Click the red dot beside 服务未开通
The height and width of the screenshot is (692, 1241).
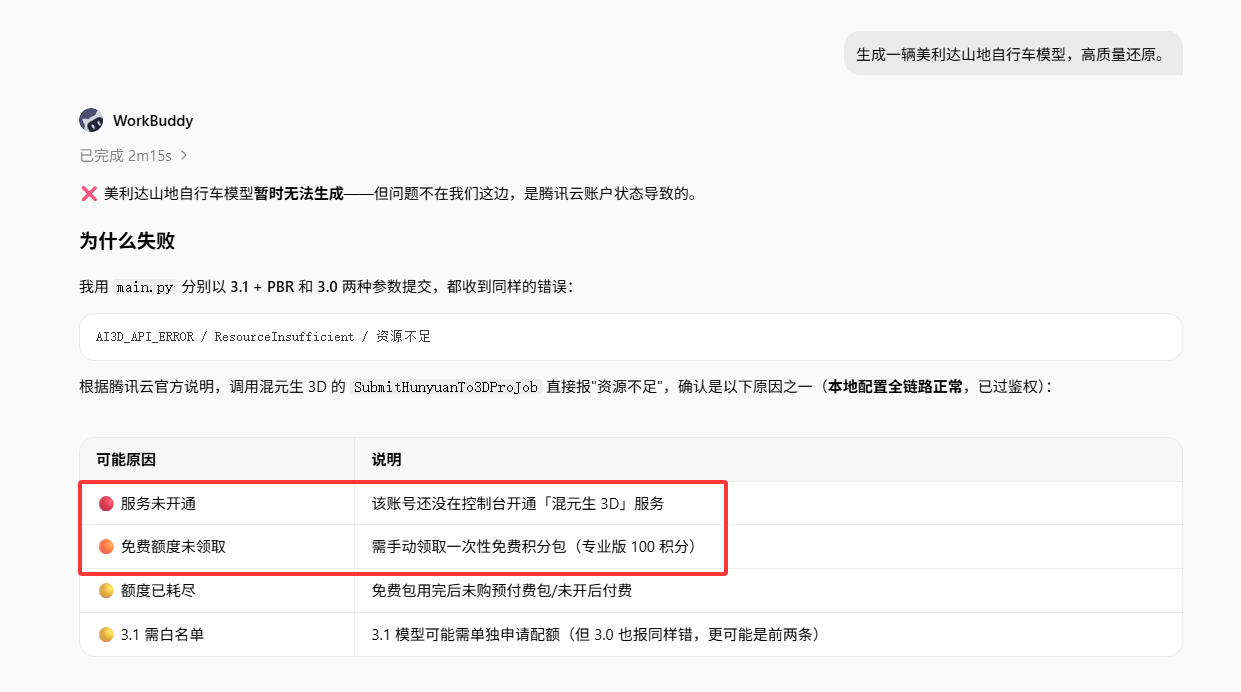pyautogui.click(x=106, y=503)
